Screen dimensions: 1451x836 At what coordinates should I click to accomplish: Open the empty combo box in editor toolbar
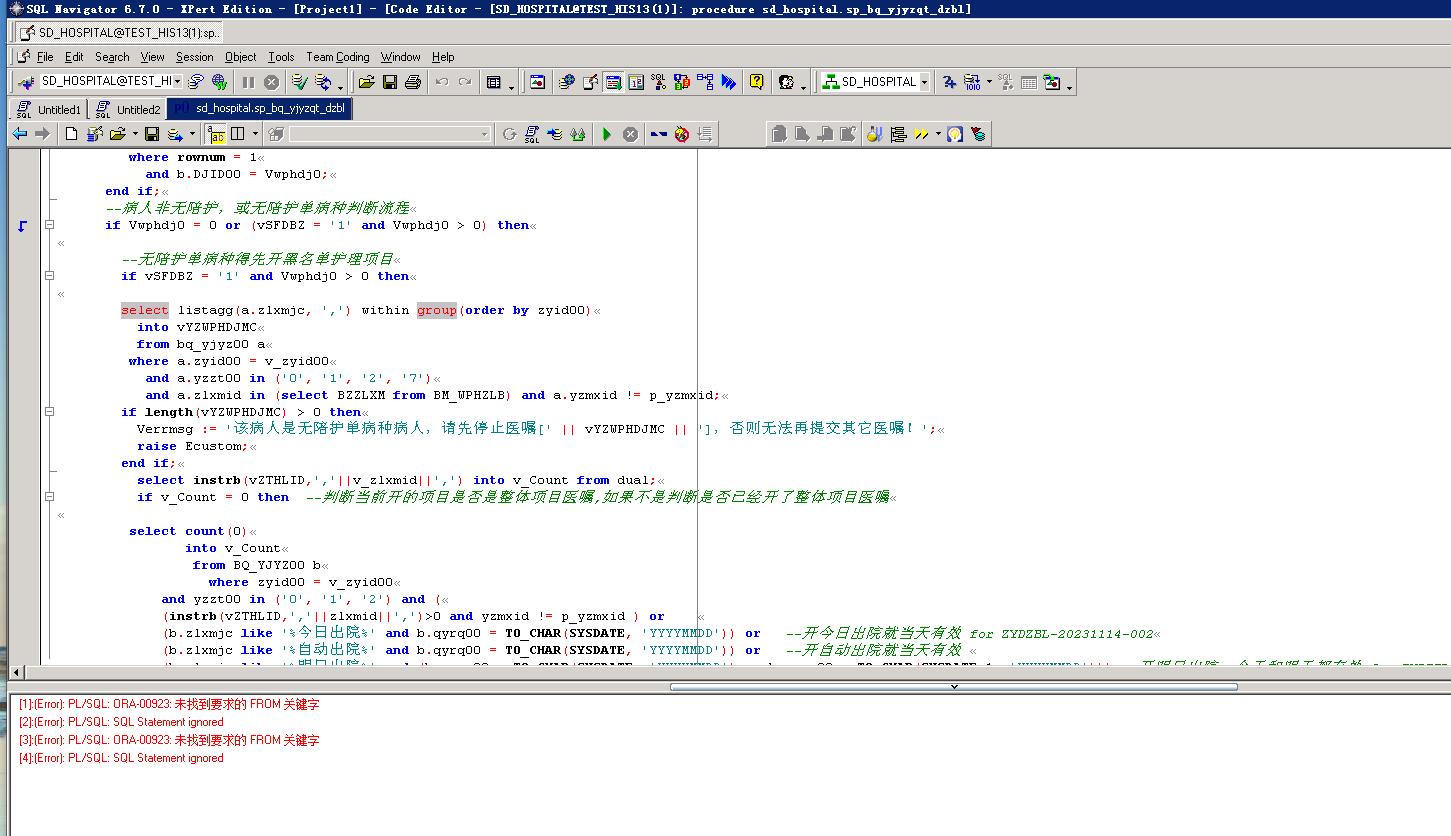pyautogui.click(x=485, y=134)
